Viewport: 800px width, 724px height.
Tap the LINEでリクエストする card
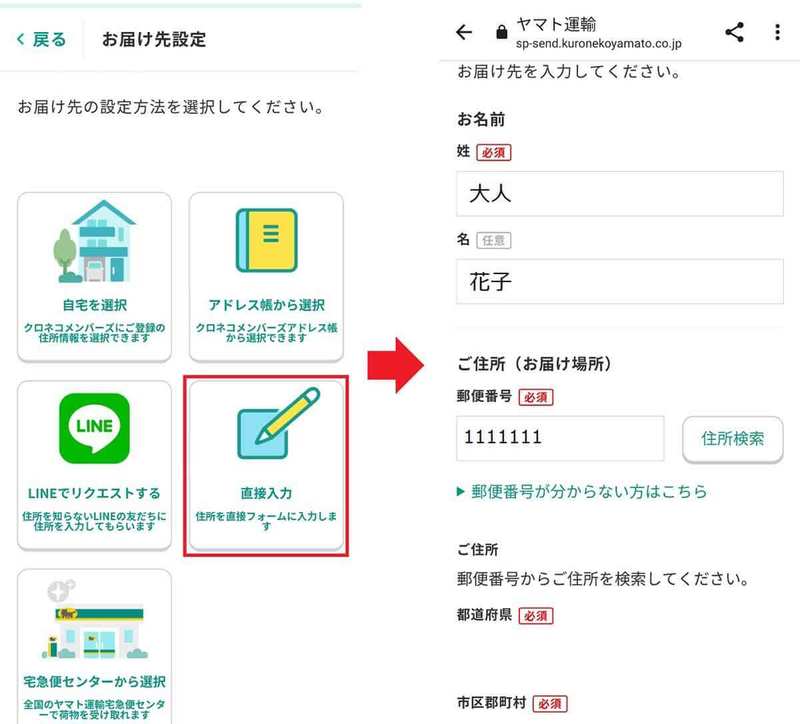tap(94, 465)
